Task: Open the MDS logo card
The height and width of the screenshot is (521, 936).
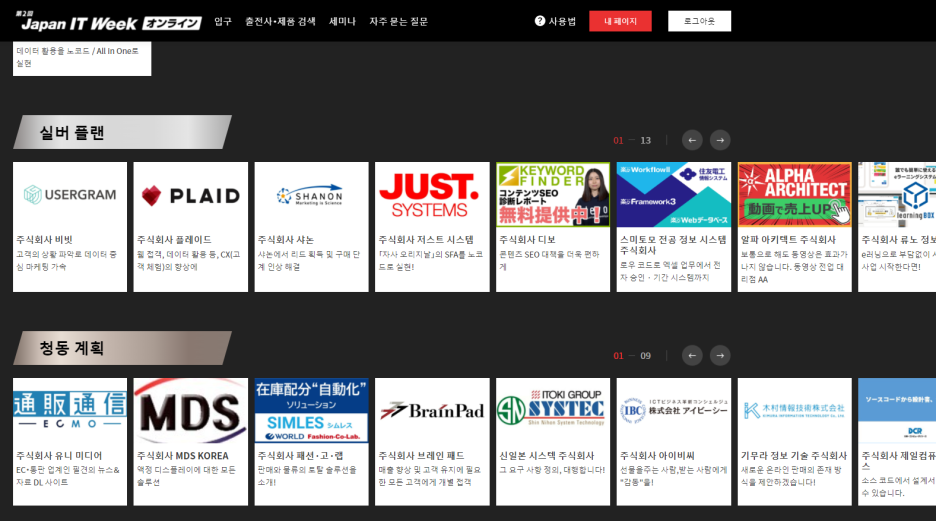Action: pyautogui.click(x=190, y=411)
